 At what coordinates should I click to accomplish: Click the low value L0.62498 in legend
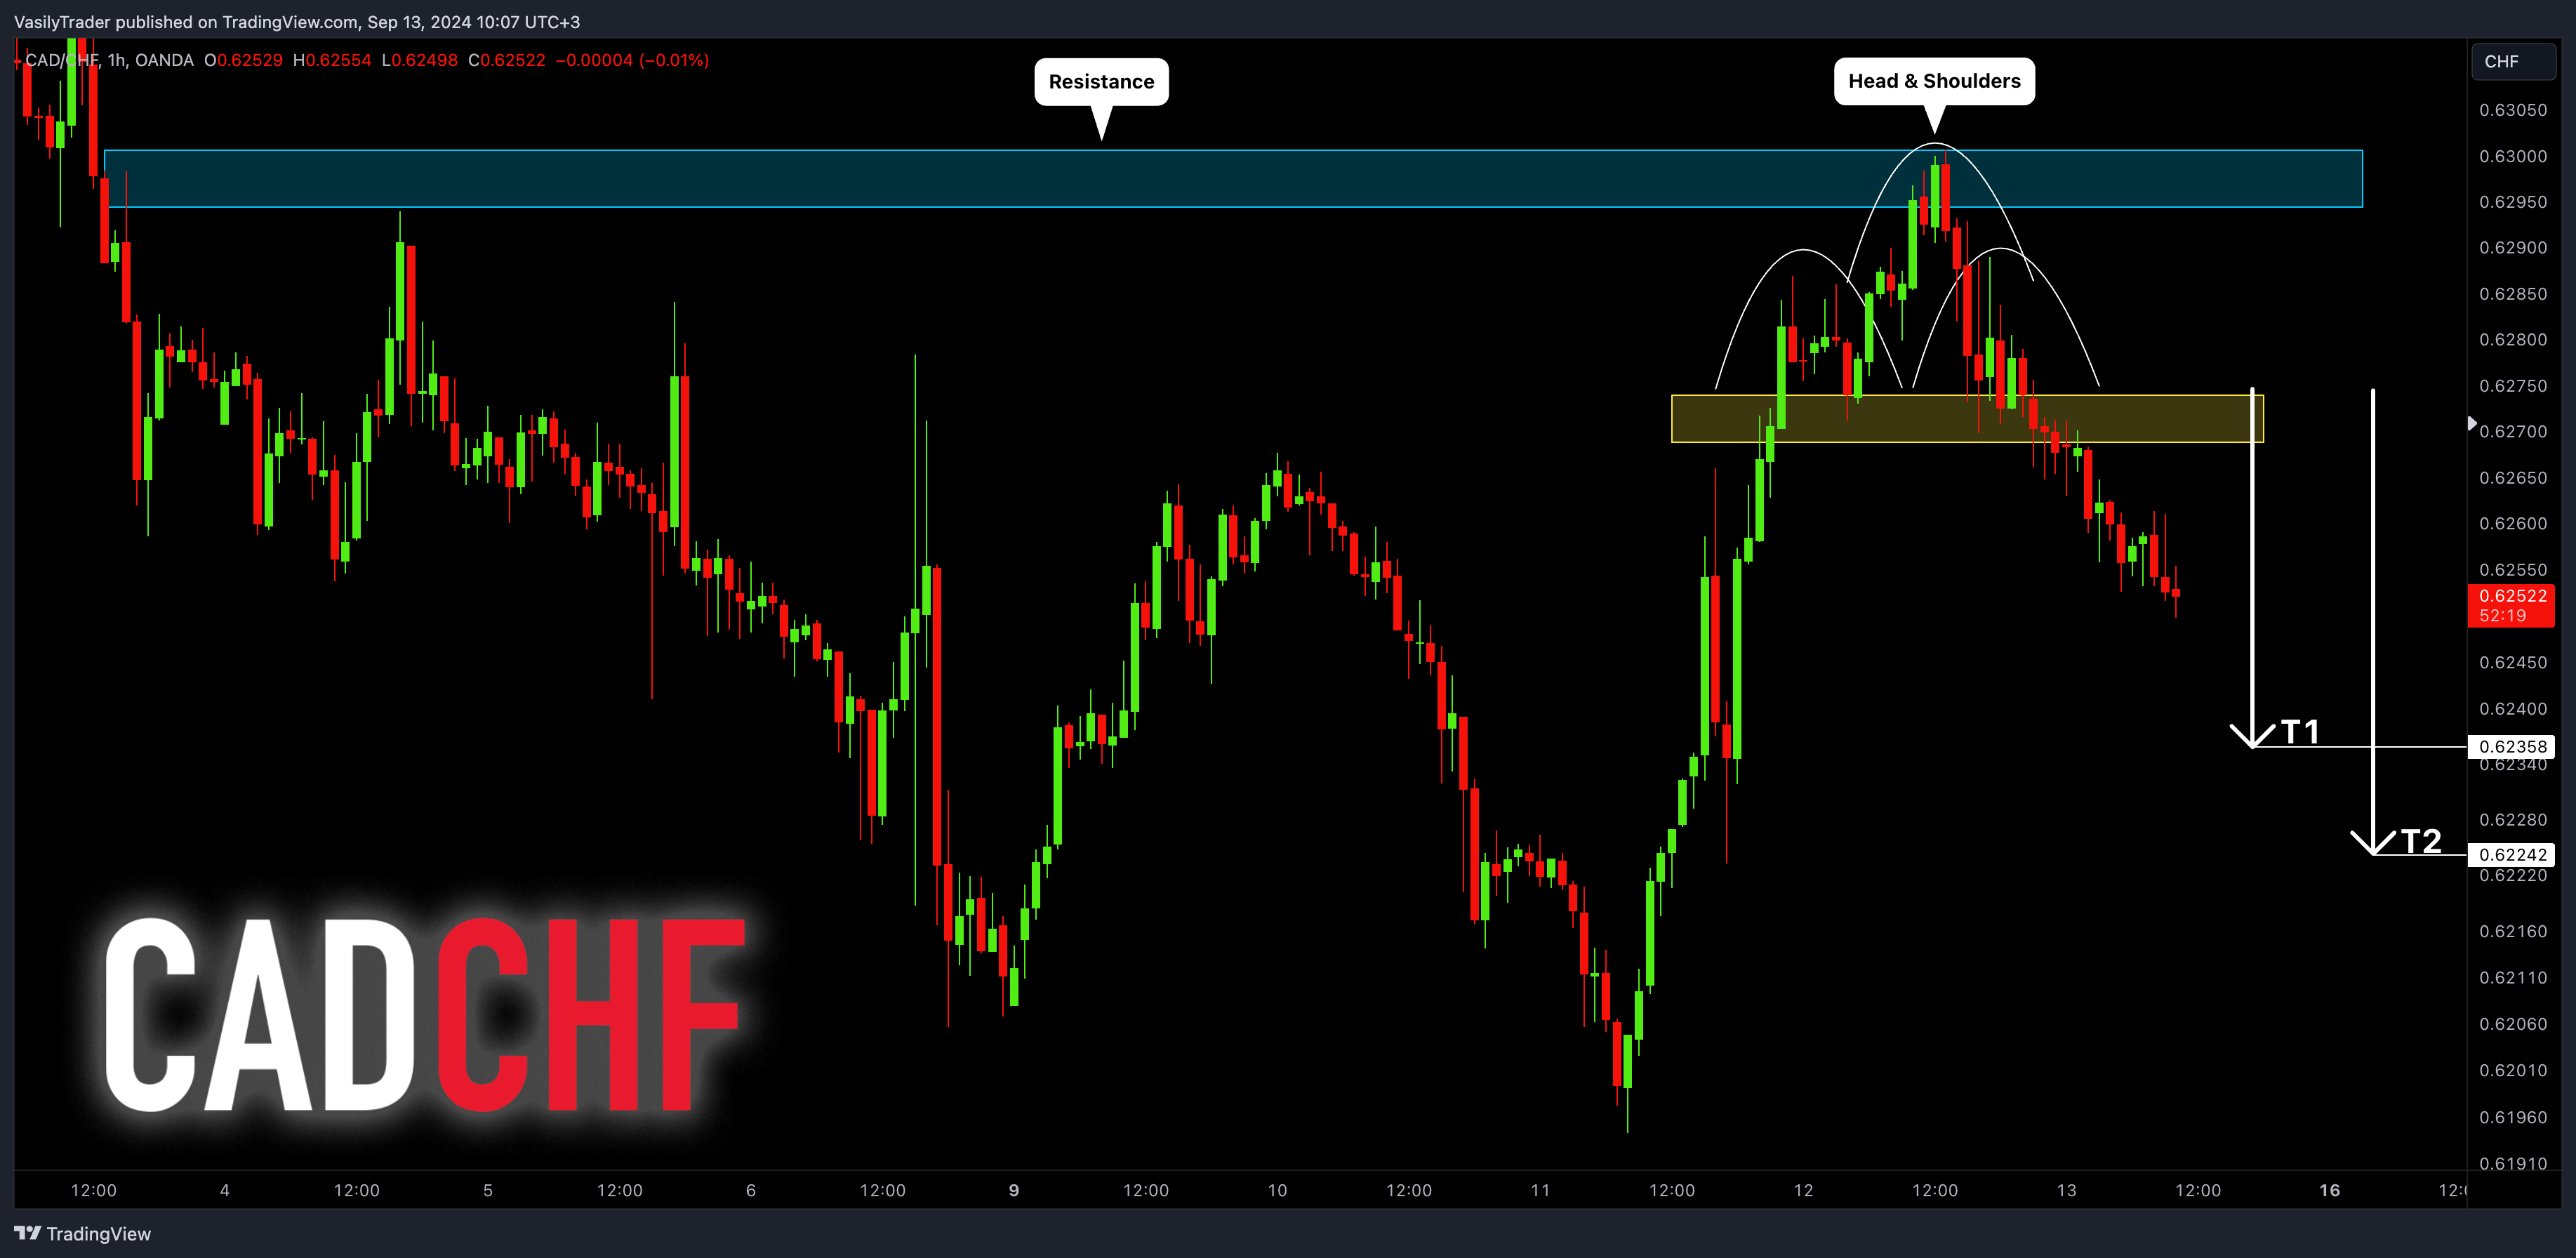pyautogui.click(x=419, y=60)
